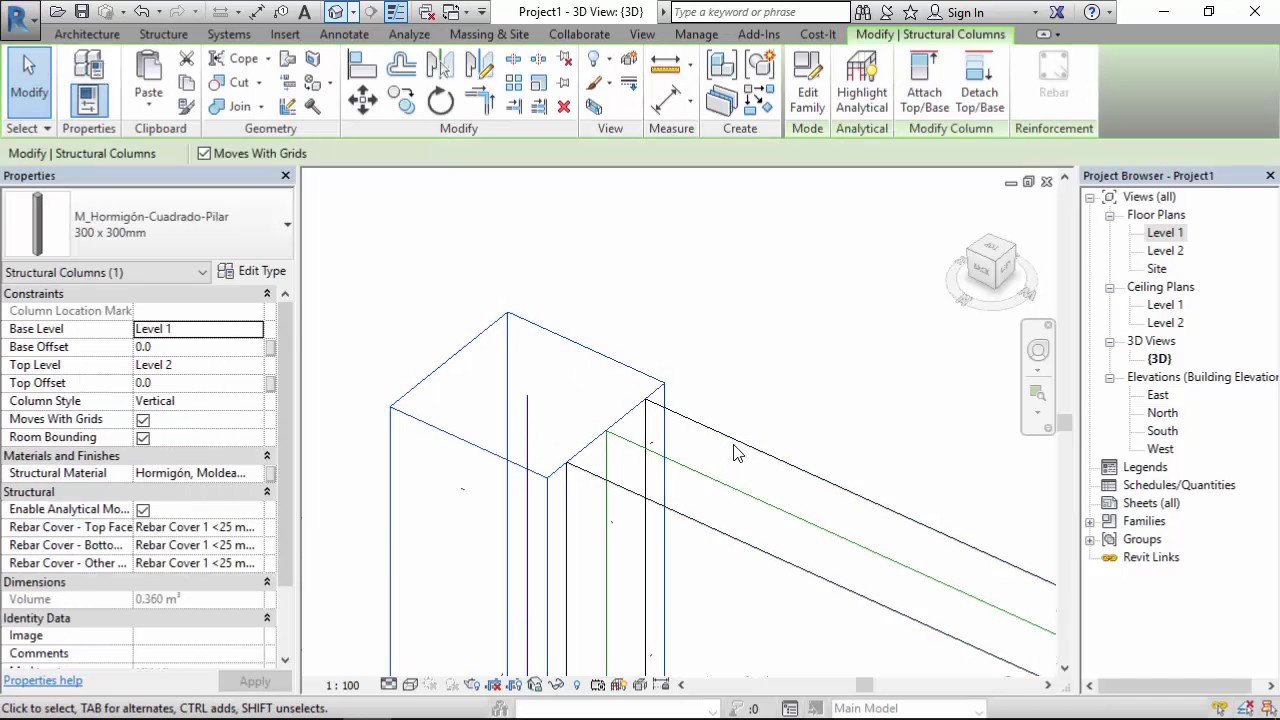Collapse the Constraints section
Image resolution: width=1280 pixels, height=720 pixels.
tap(267, 293)
